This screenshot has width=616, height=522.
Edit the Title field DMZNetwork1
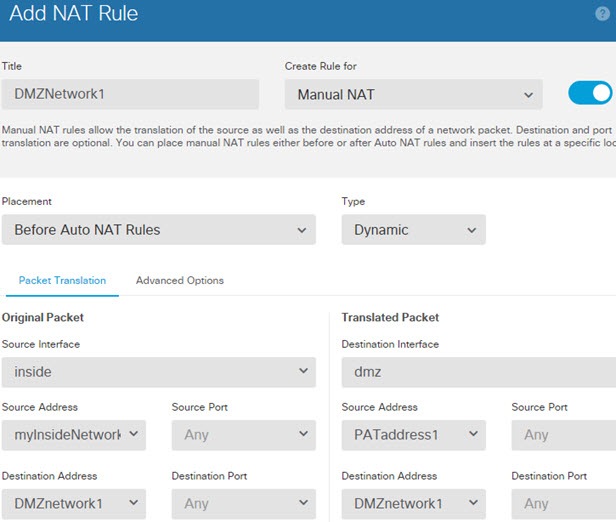tap(130, 94)
